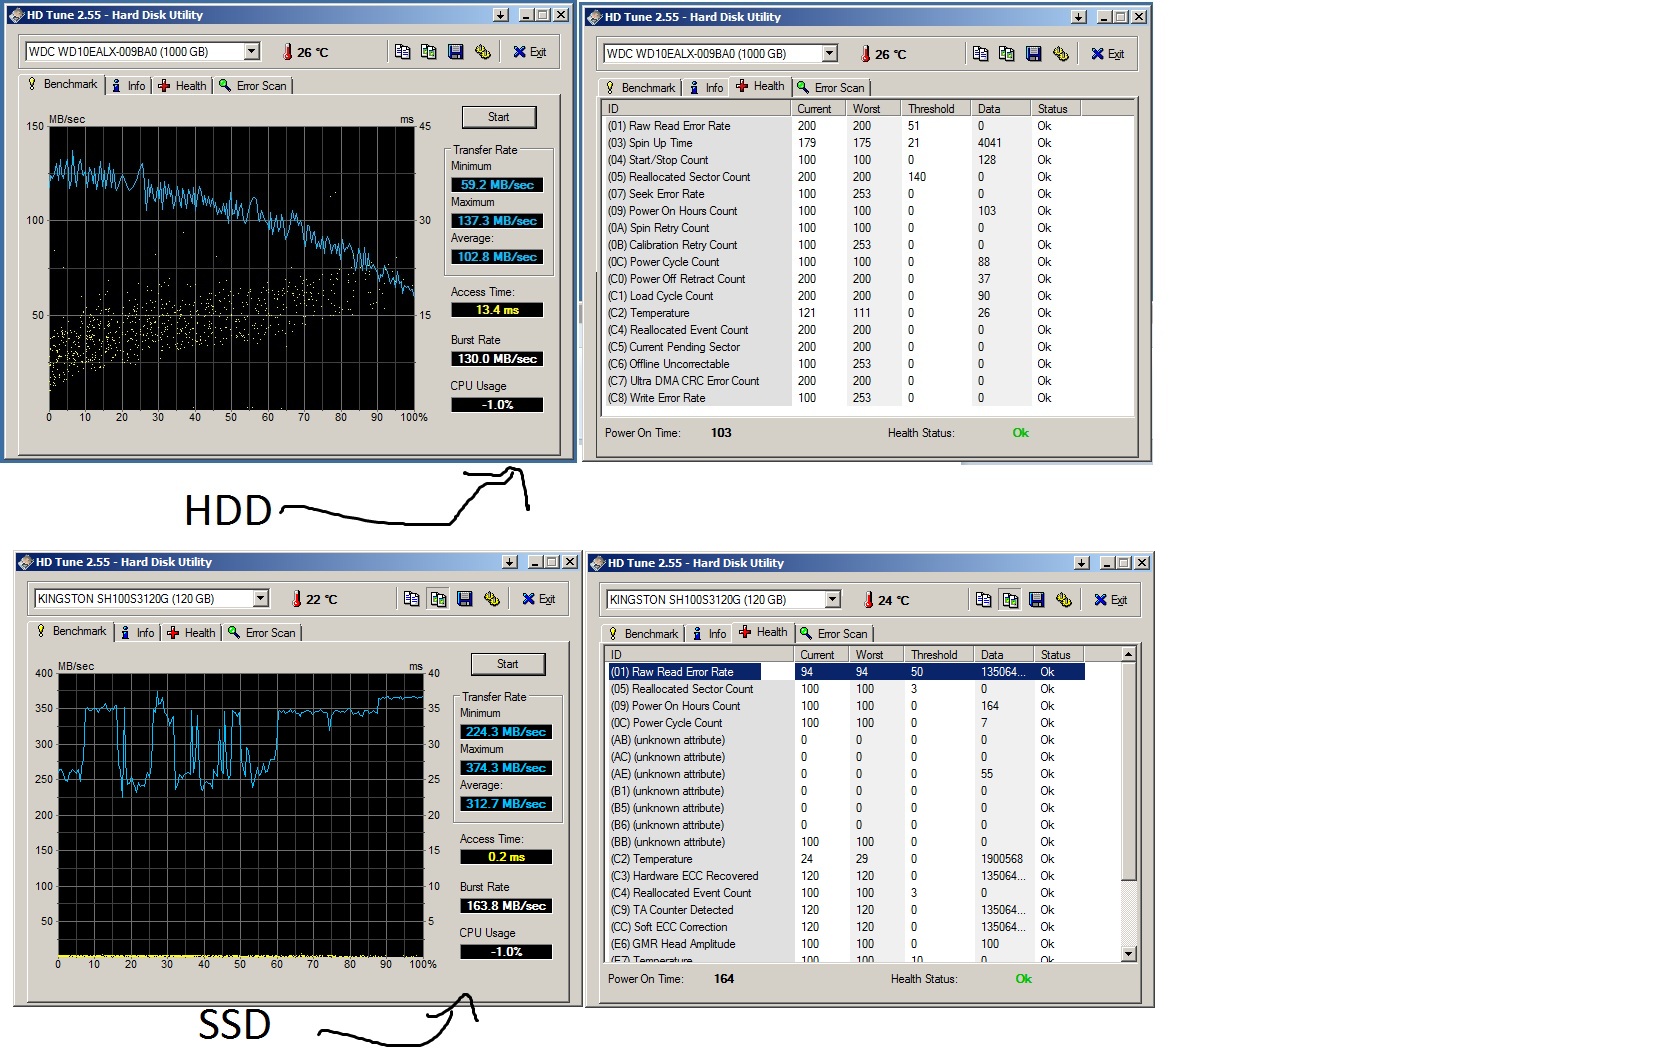Viewport: 1680px width, 1050px height.
Task: Click save (floppy) icon in WDC Benchmark window
Action: [x=456, y=52]
